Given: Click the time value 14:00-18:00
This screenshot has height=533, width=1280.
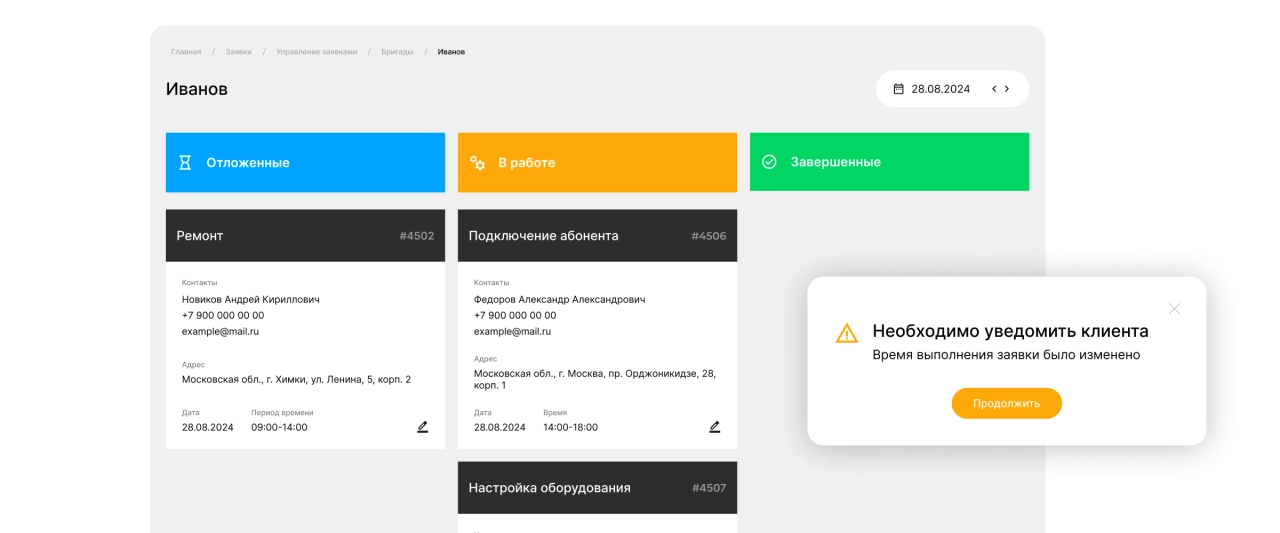Looking at the screenshot, I should point(570,427).
